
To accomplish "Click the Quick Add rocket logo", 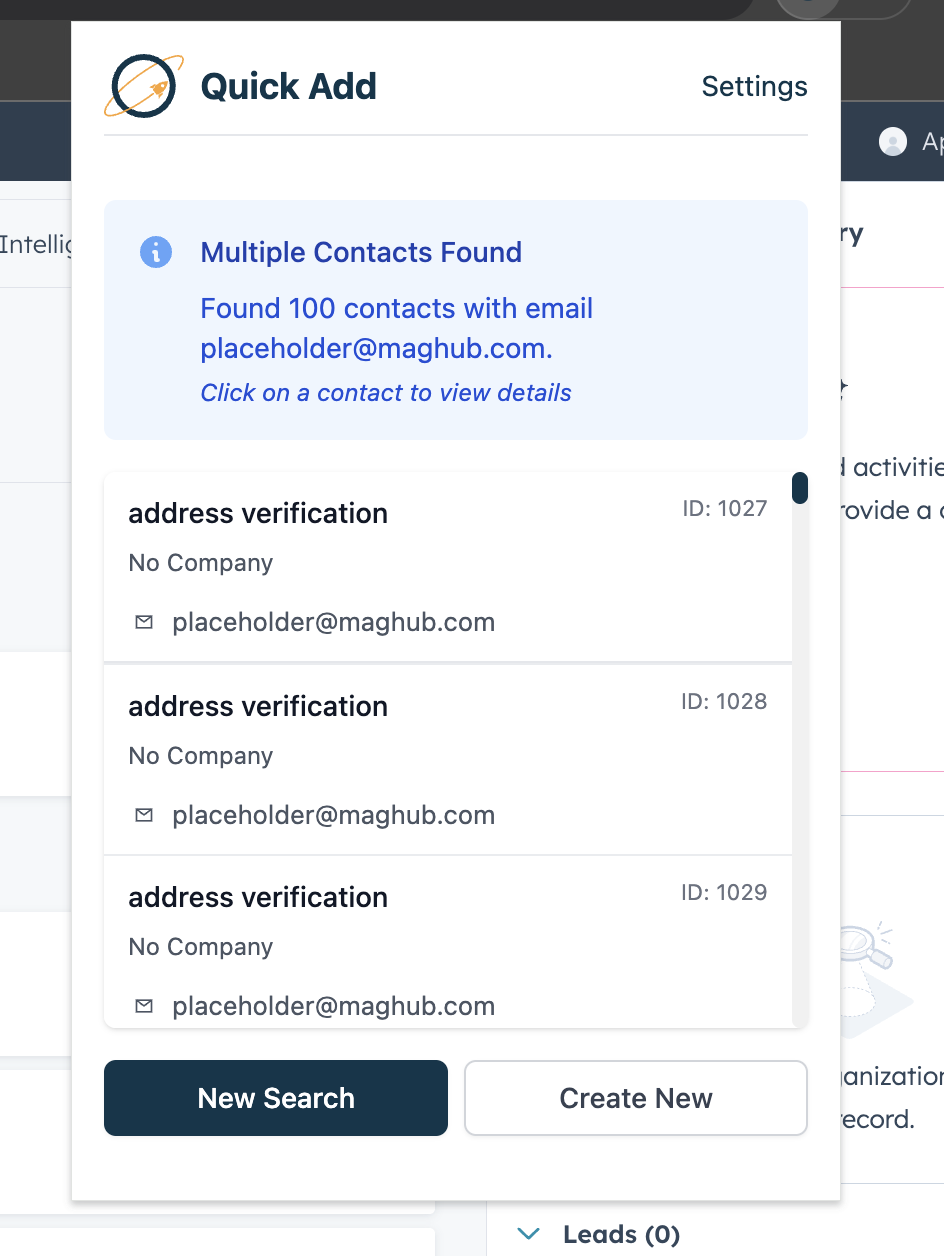I will click(x=143, y=86).
